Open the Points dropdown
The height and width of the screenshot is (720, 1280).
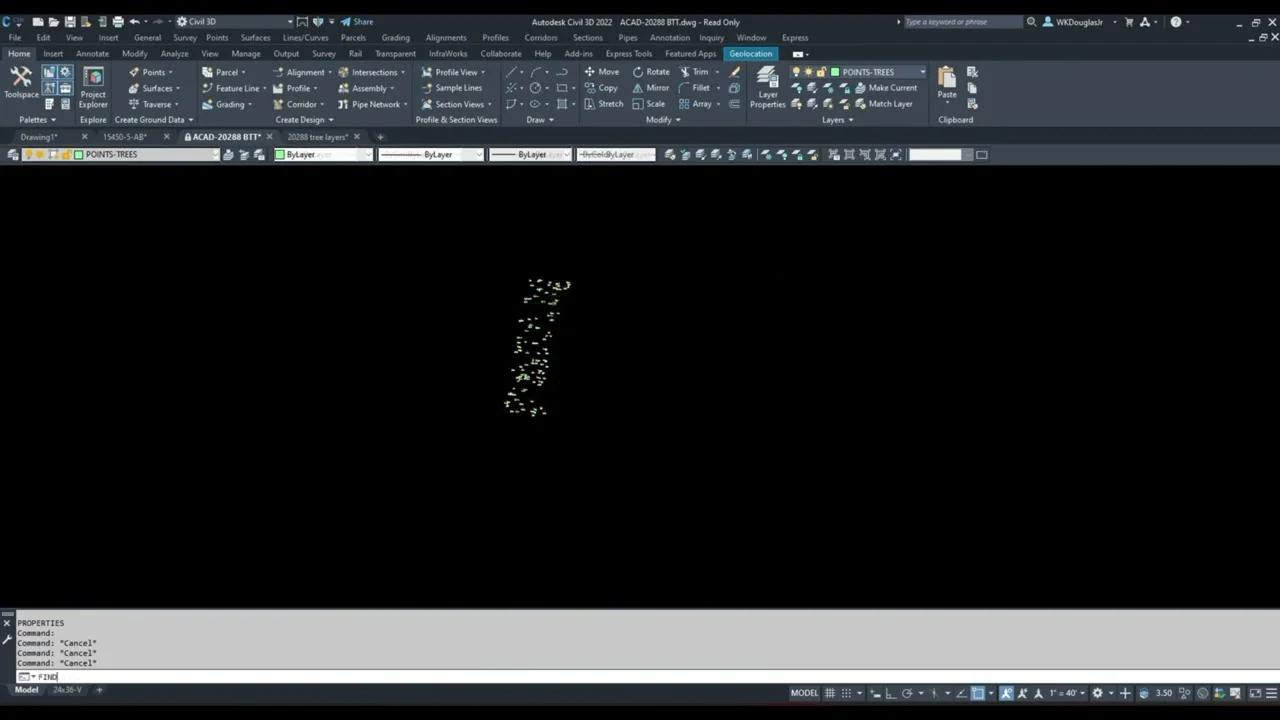tap(150, 72)
